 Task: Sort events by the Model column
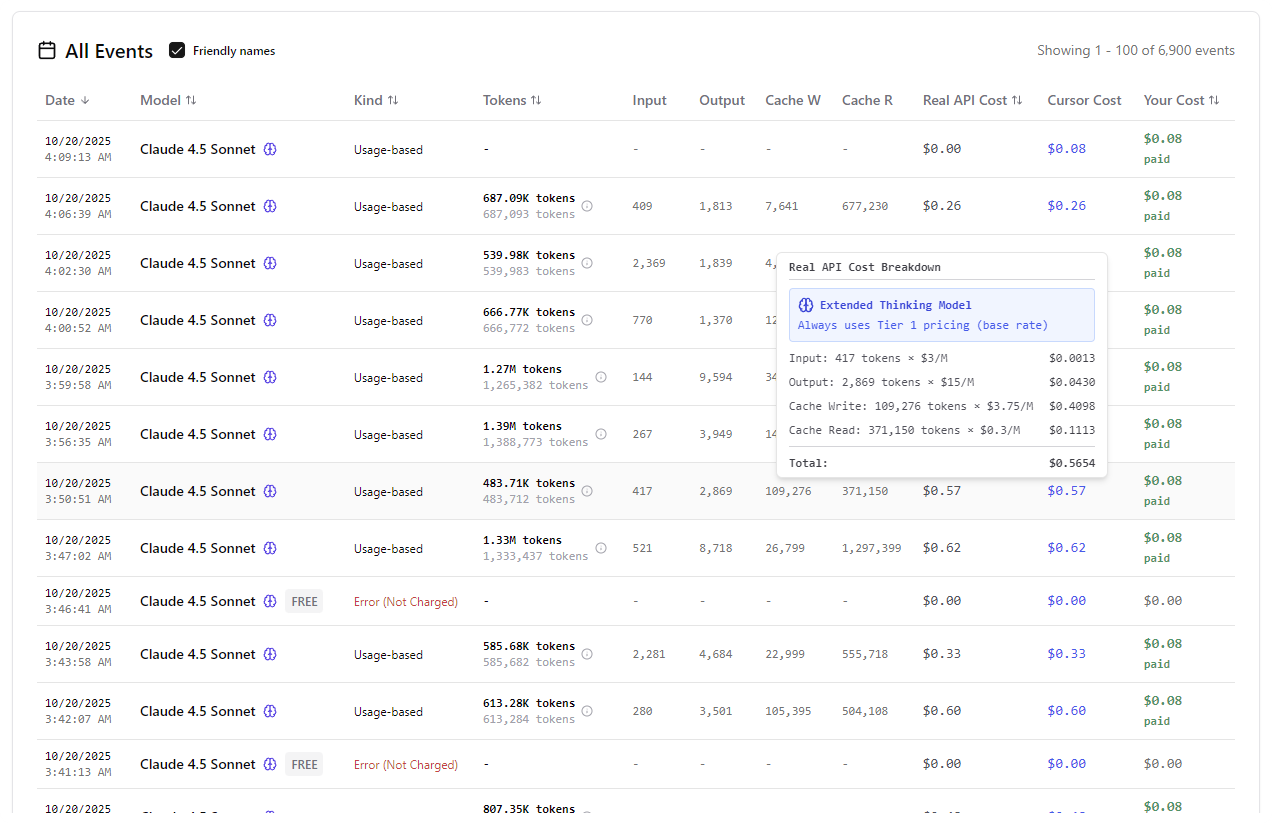tap(168, 100)
